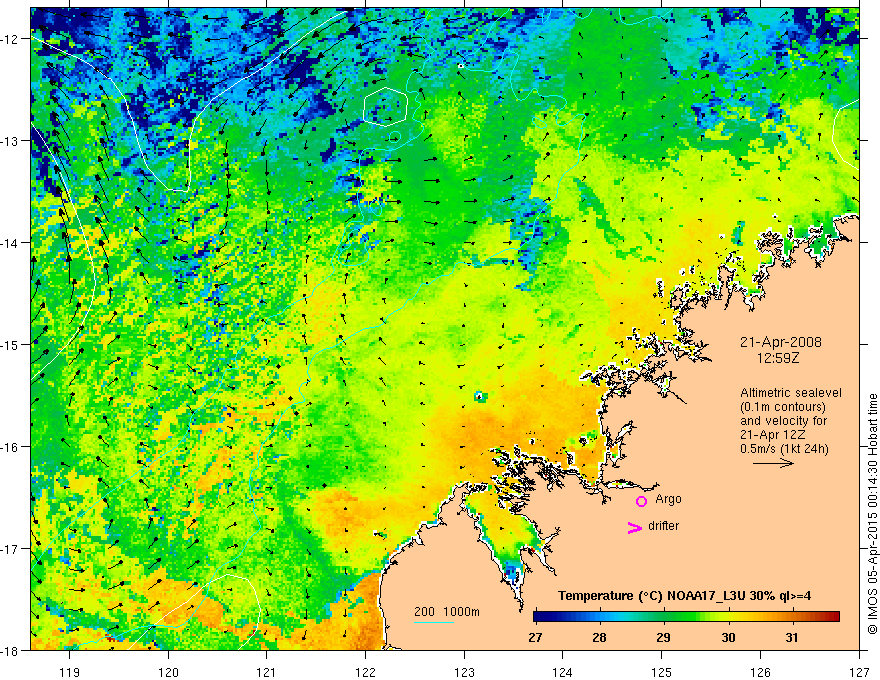The height and width of the screenshot is (680, 880).
Task: Click longitude axis label 120
Action: (168, 672)
